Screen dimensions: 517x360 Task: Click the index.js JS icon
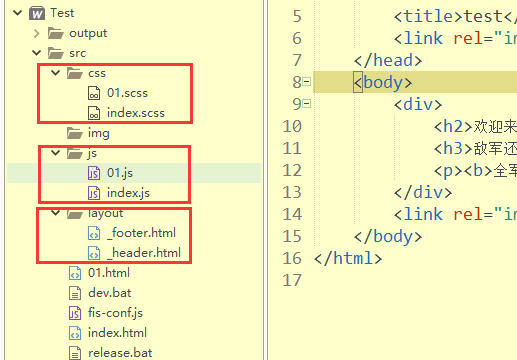(94, 193)
